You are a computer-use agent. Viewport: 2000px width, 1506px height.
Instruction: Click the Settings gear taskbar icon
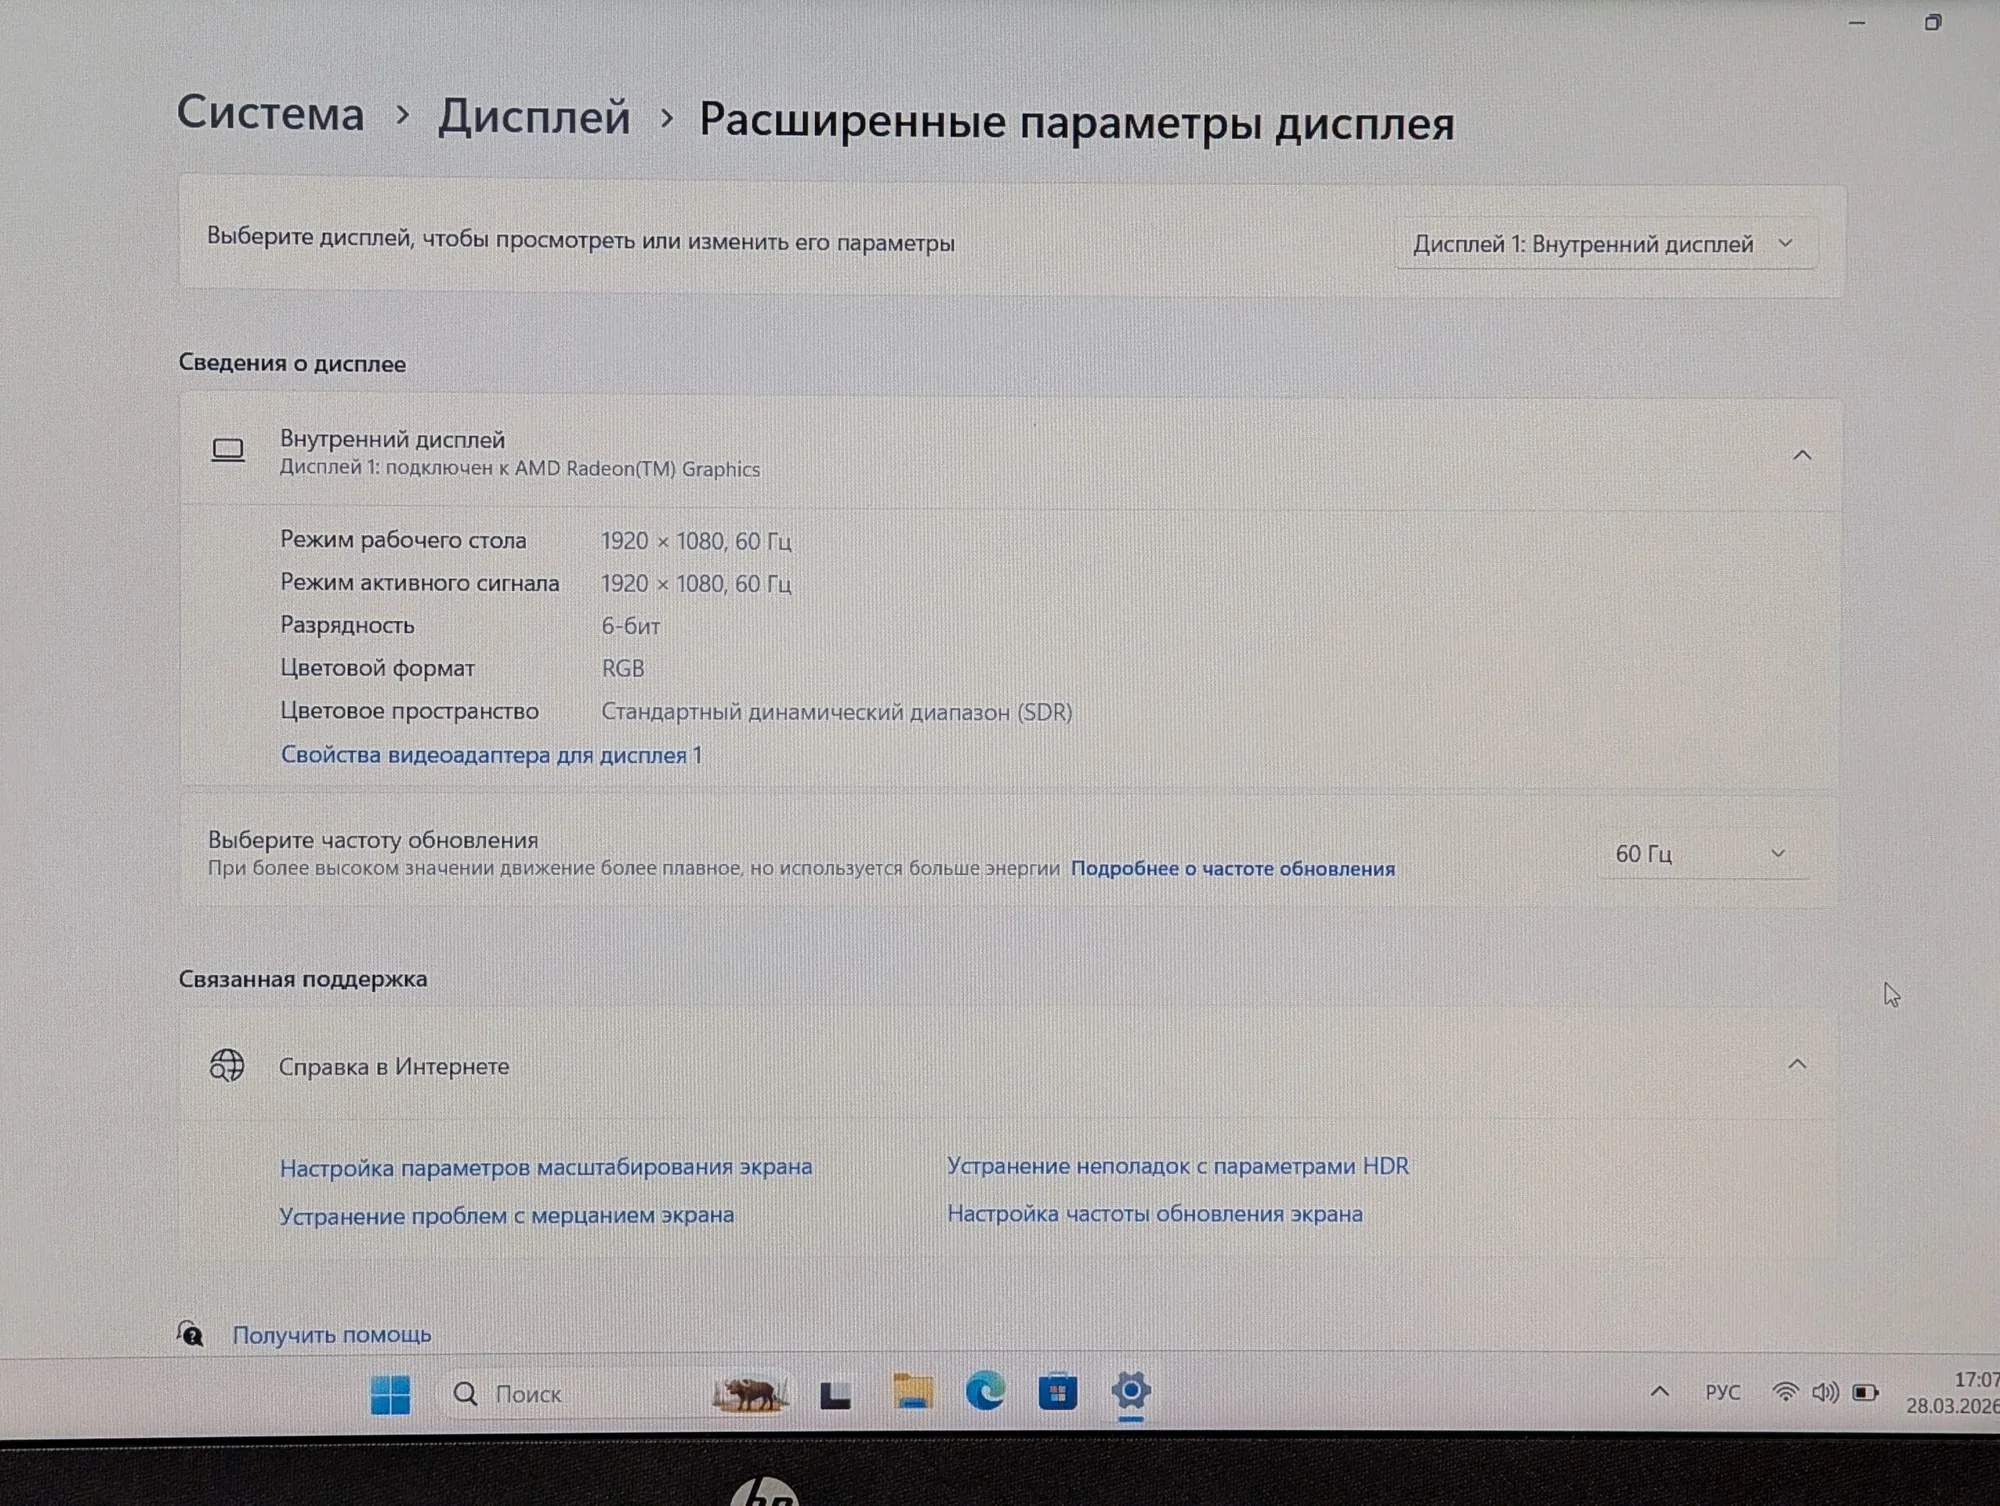[1131, 1390]
